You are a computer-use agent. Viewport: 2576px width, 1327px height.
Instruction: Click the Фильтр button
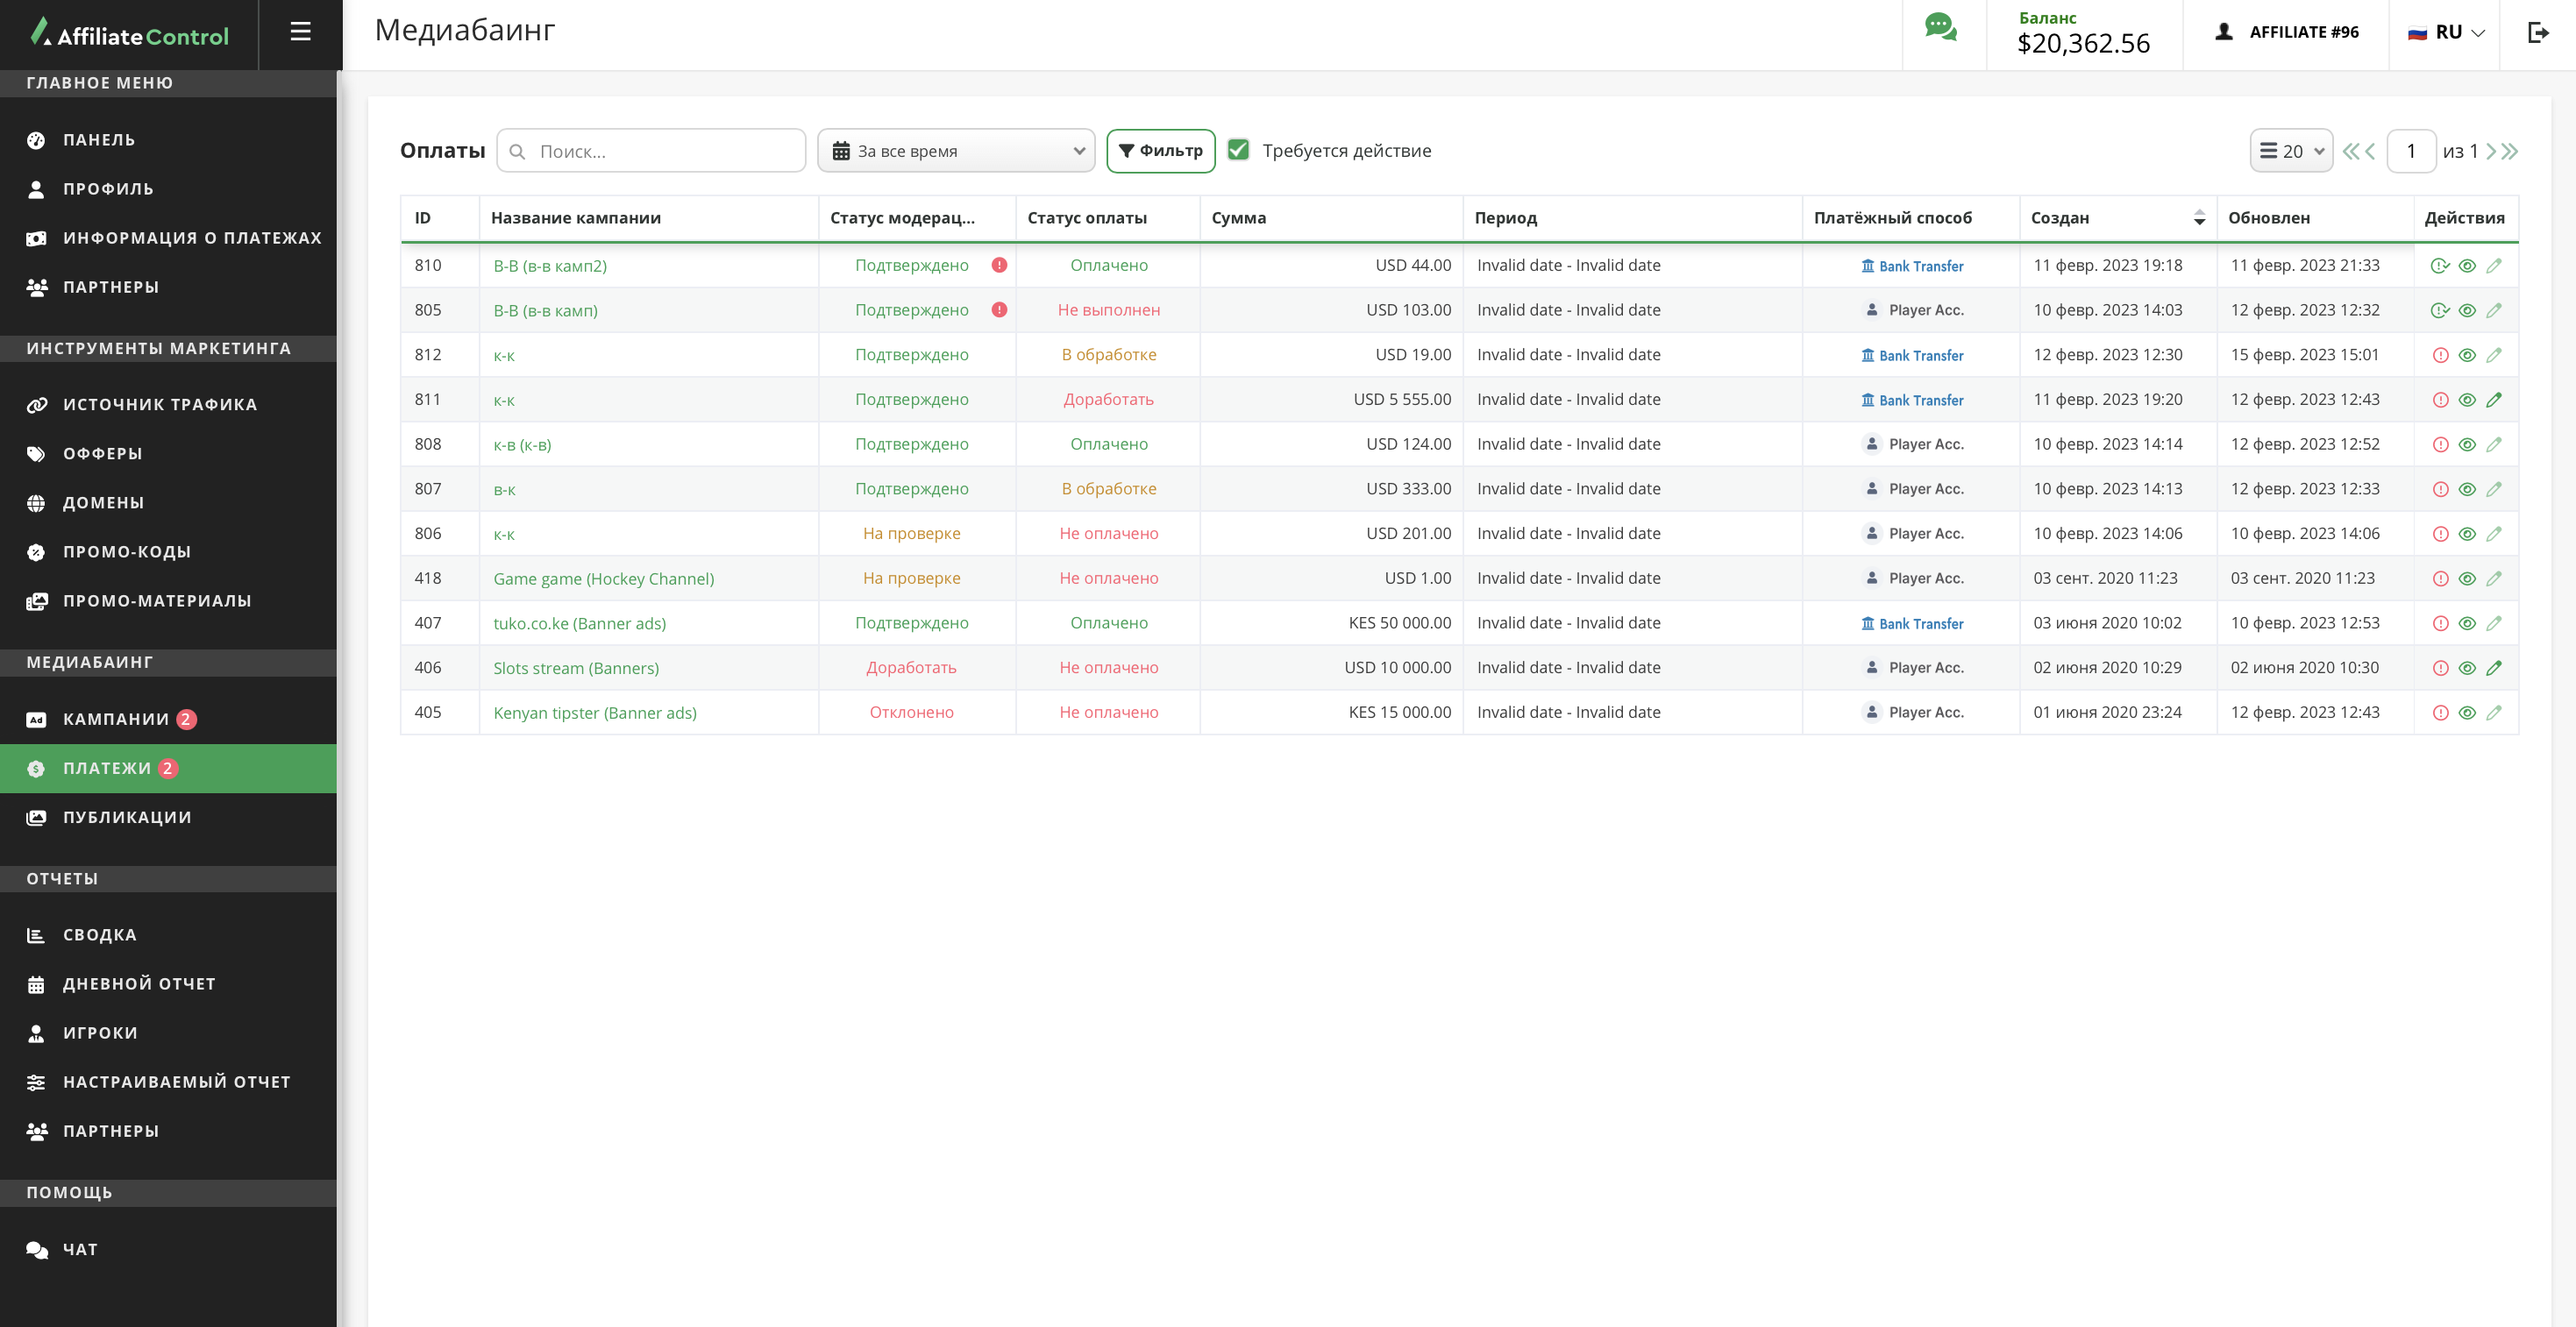1160,151
